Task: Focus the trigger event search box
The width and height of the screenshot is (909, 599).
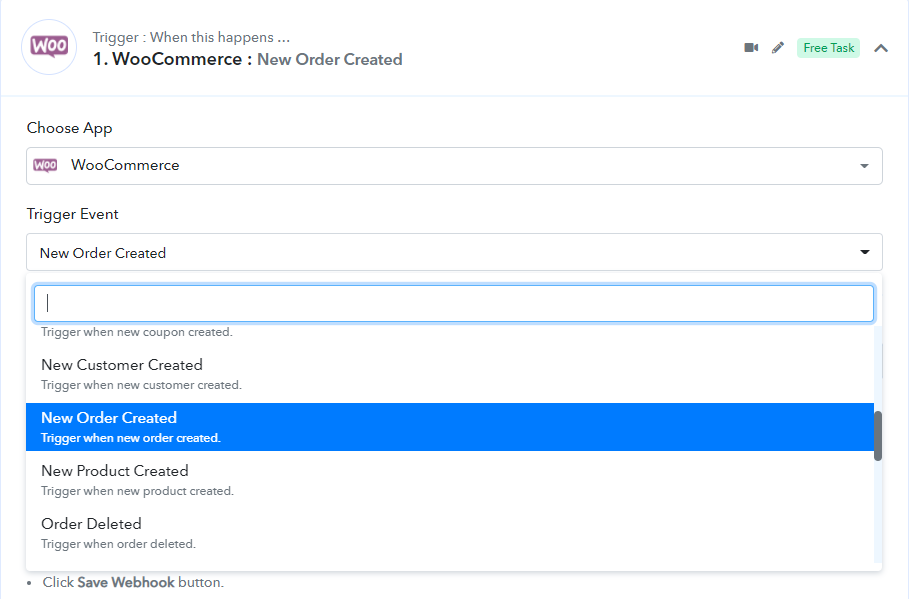Action: 454,303
